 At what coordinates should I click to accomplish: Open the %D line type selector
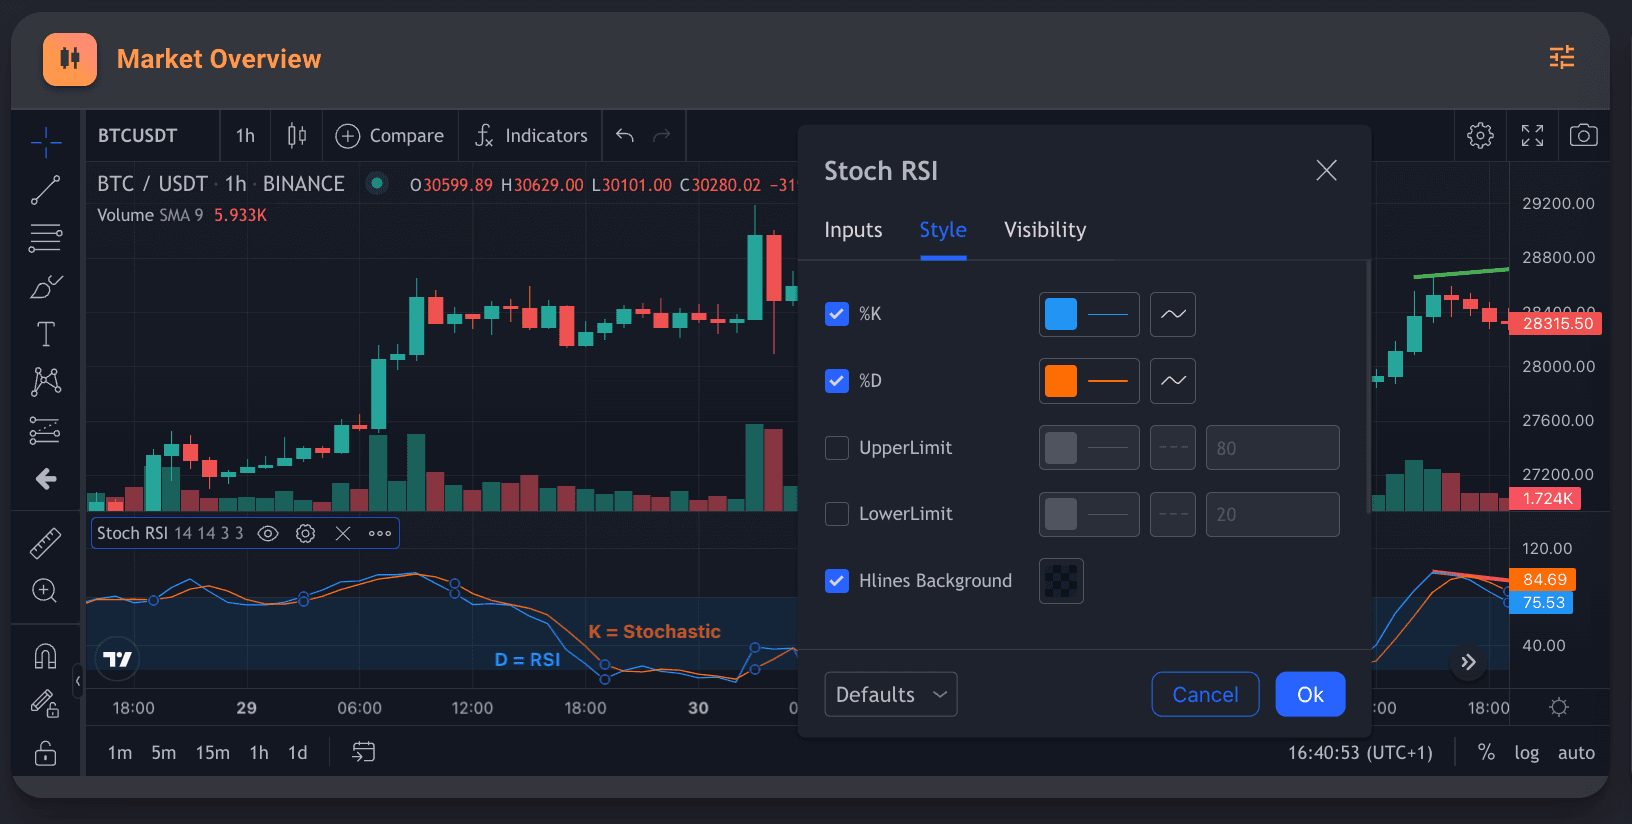tap(1172, 381)
